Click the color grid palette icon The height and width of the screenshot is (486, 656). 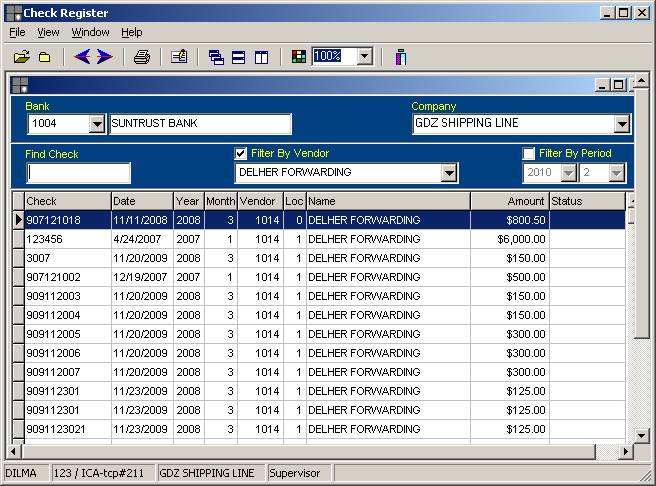[299, 57]
